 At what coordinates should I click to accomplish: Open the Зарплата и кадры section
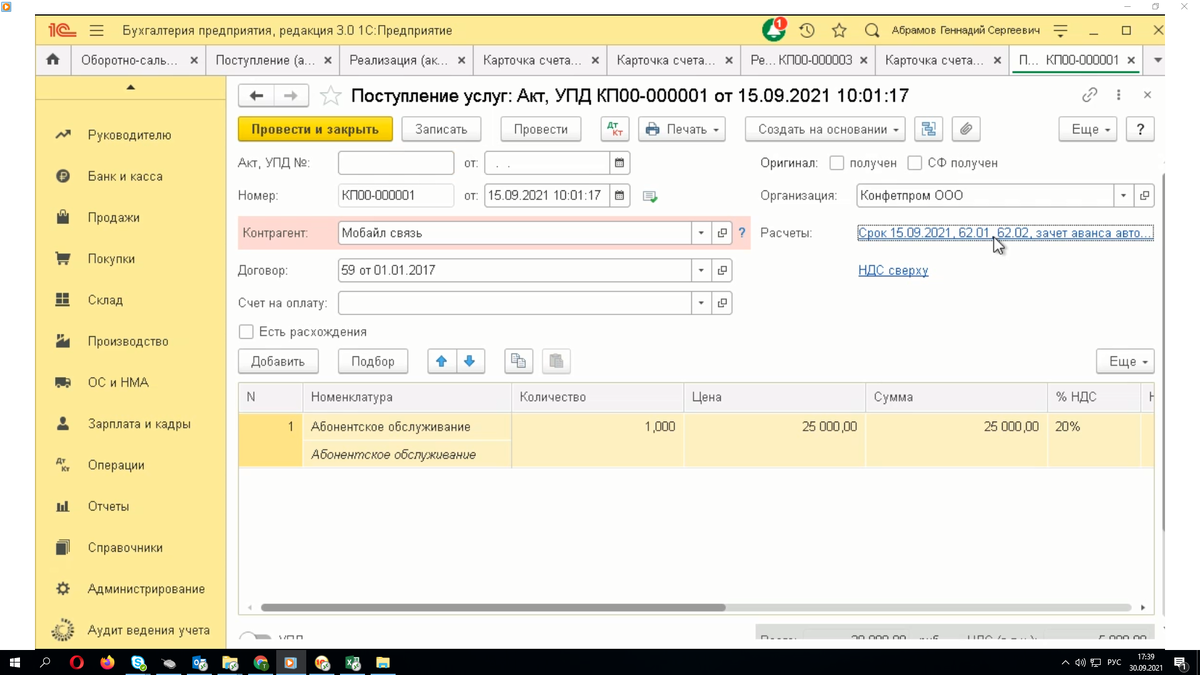(139, 424)
